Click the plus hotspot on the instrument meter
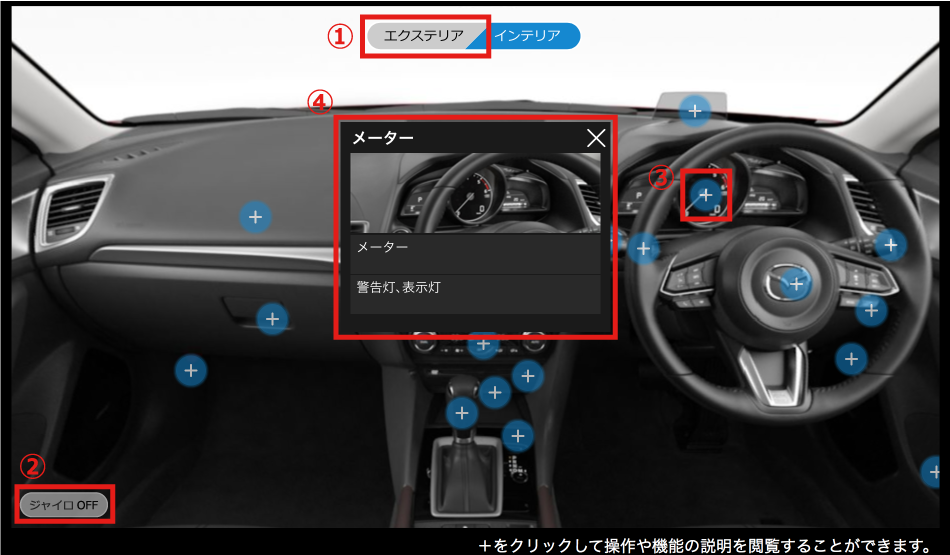950x555 pixels. 706,195
